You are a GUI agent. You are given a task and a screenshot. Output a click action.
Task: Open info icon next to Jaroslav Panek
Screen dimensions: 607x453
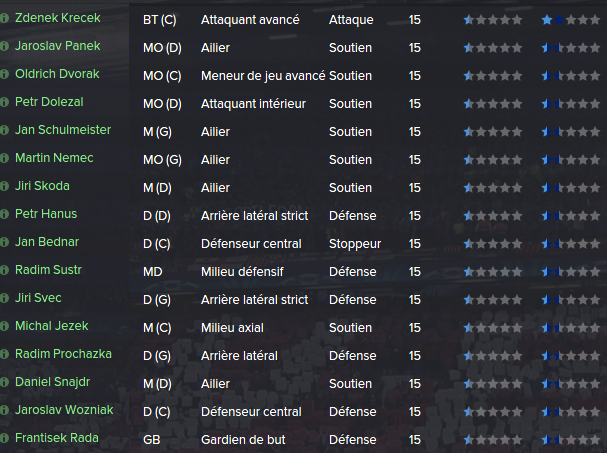(4, 46)
